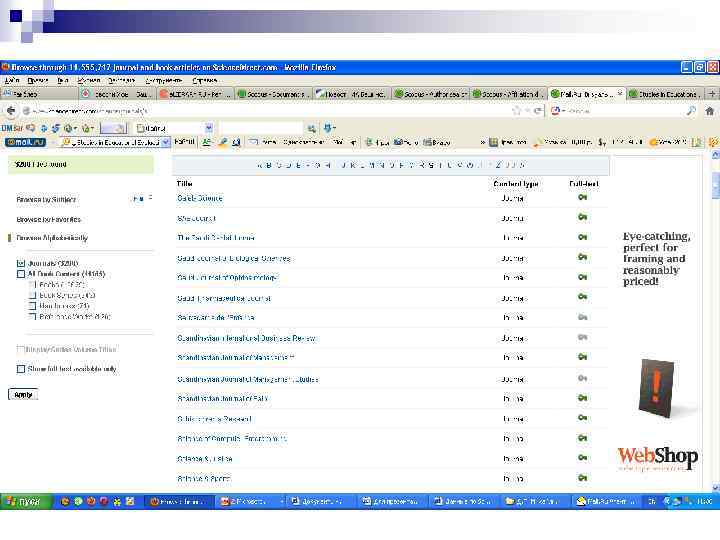The height and width of the screenshot is (540, 720).
Task: Click the toolbar search go icon
Action: tap(312, 128)
